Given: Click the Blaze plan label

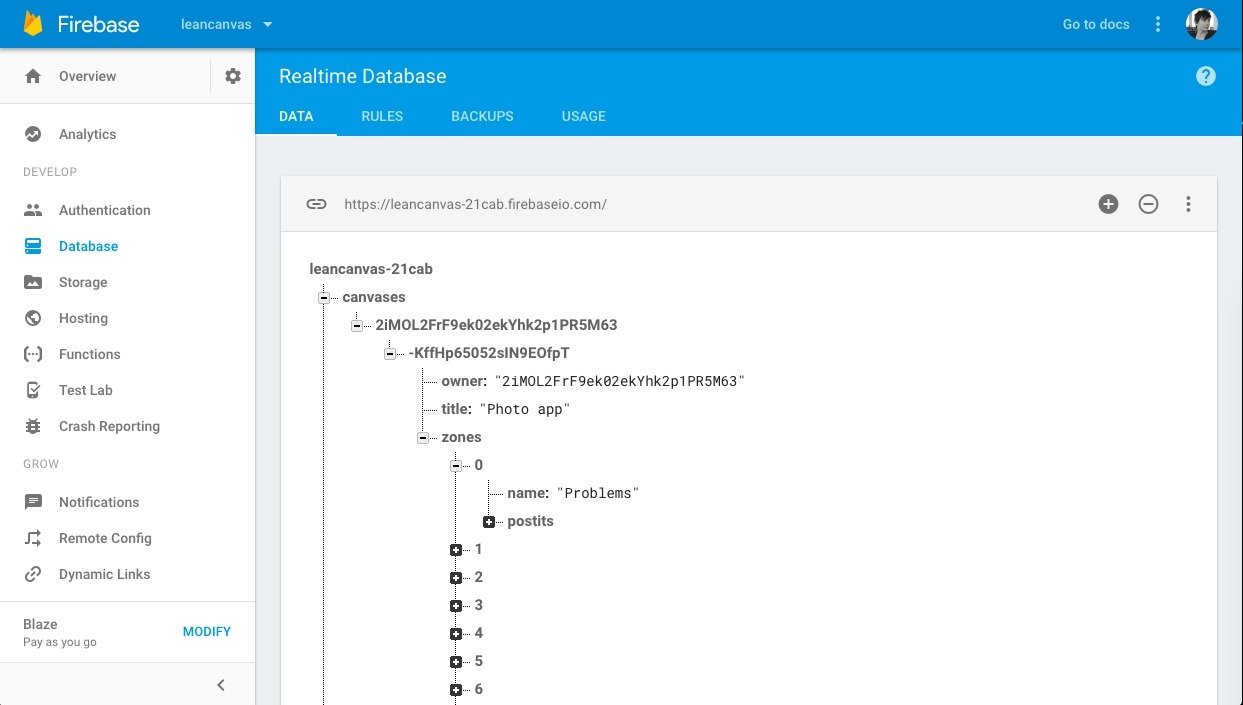Looking at the screenshot, I should (x=40, y=624).
